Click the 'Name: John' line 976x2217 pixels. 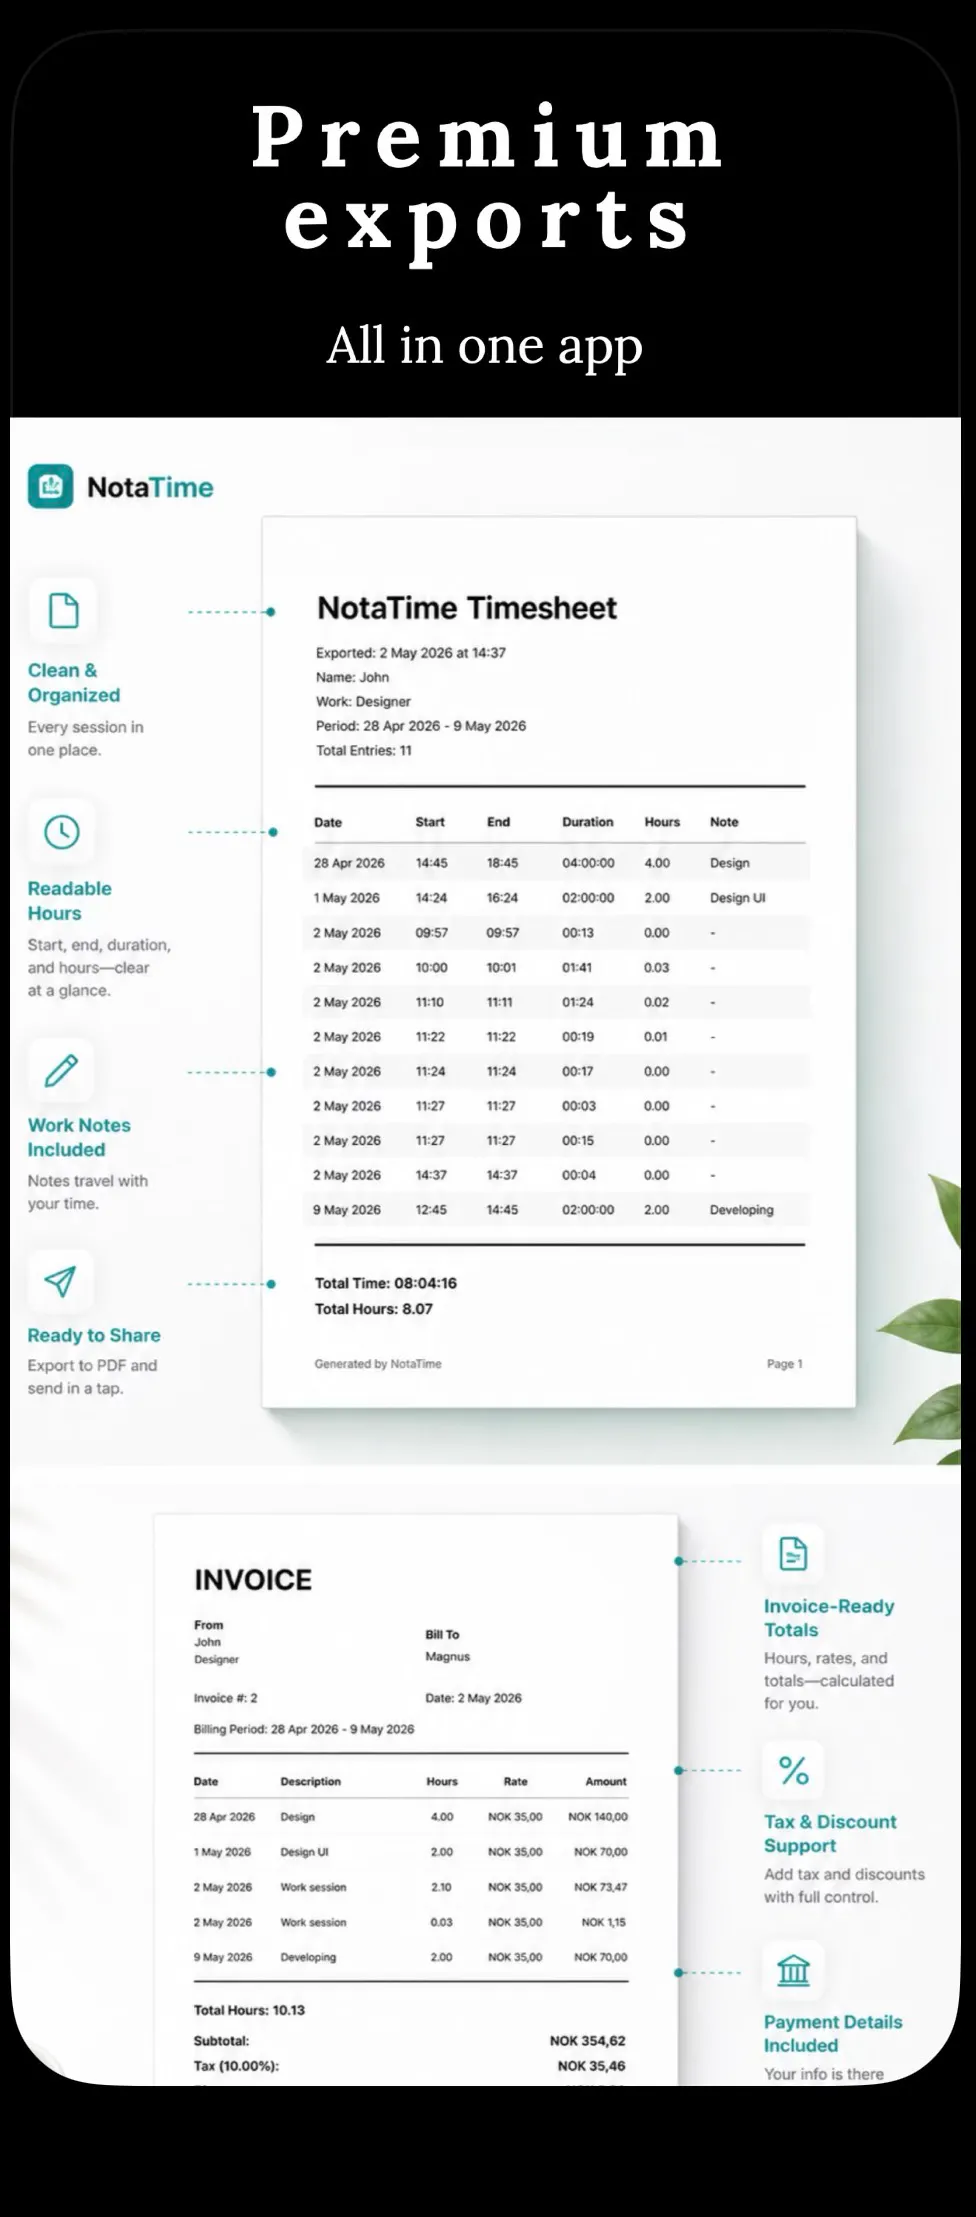point(352,677)
